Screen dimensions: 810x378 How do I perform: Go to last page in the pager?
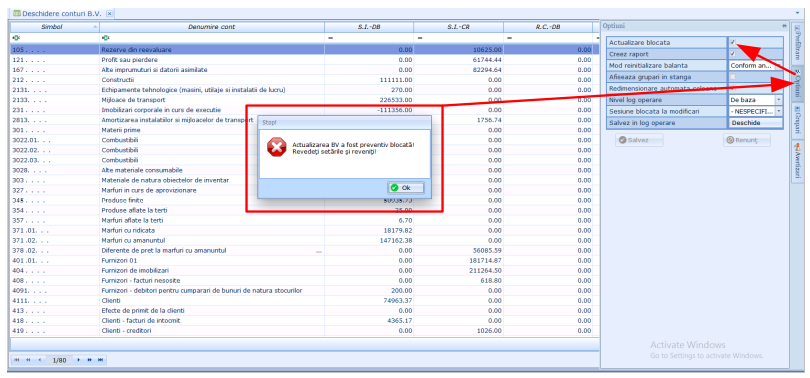click(x=100, y=359)
